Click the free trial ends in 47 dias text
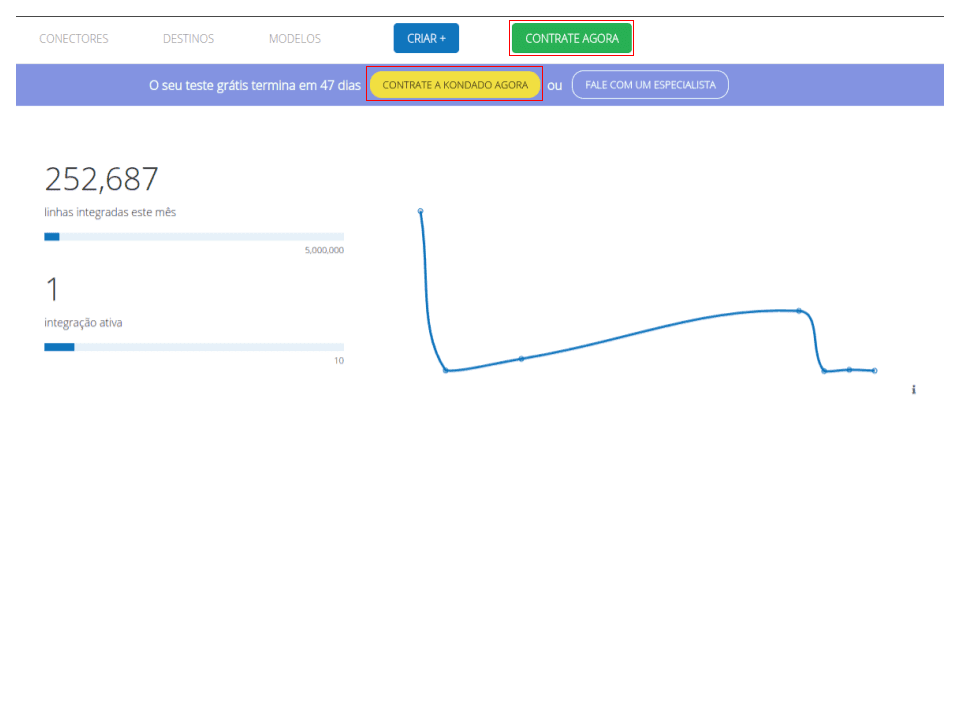The width and height of the screenshot is (960, 720). coord(254,86)
